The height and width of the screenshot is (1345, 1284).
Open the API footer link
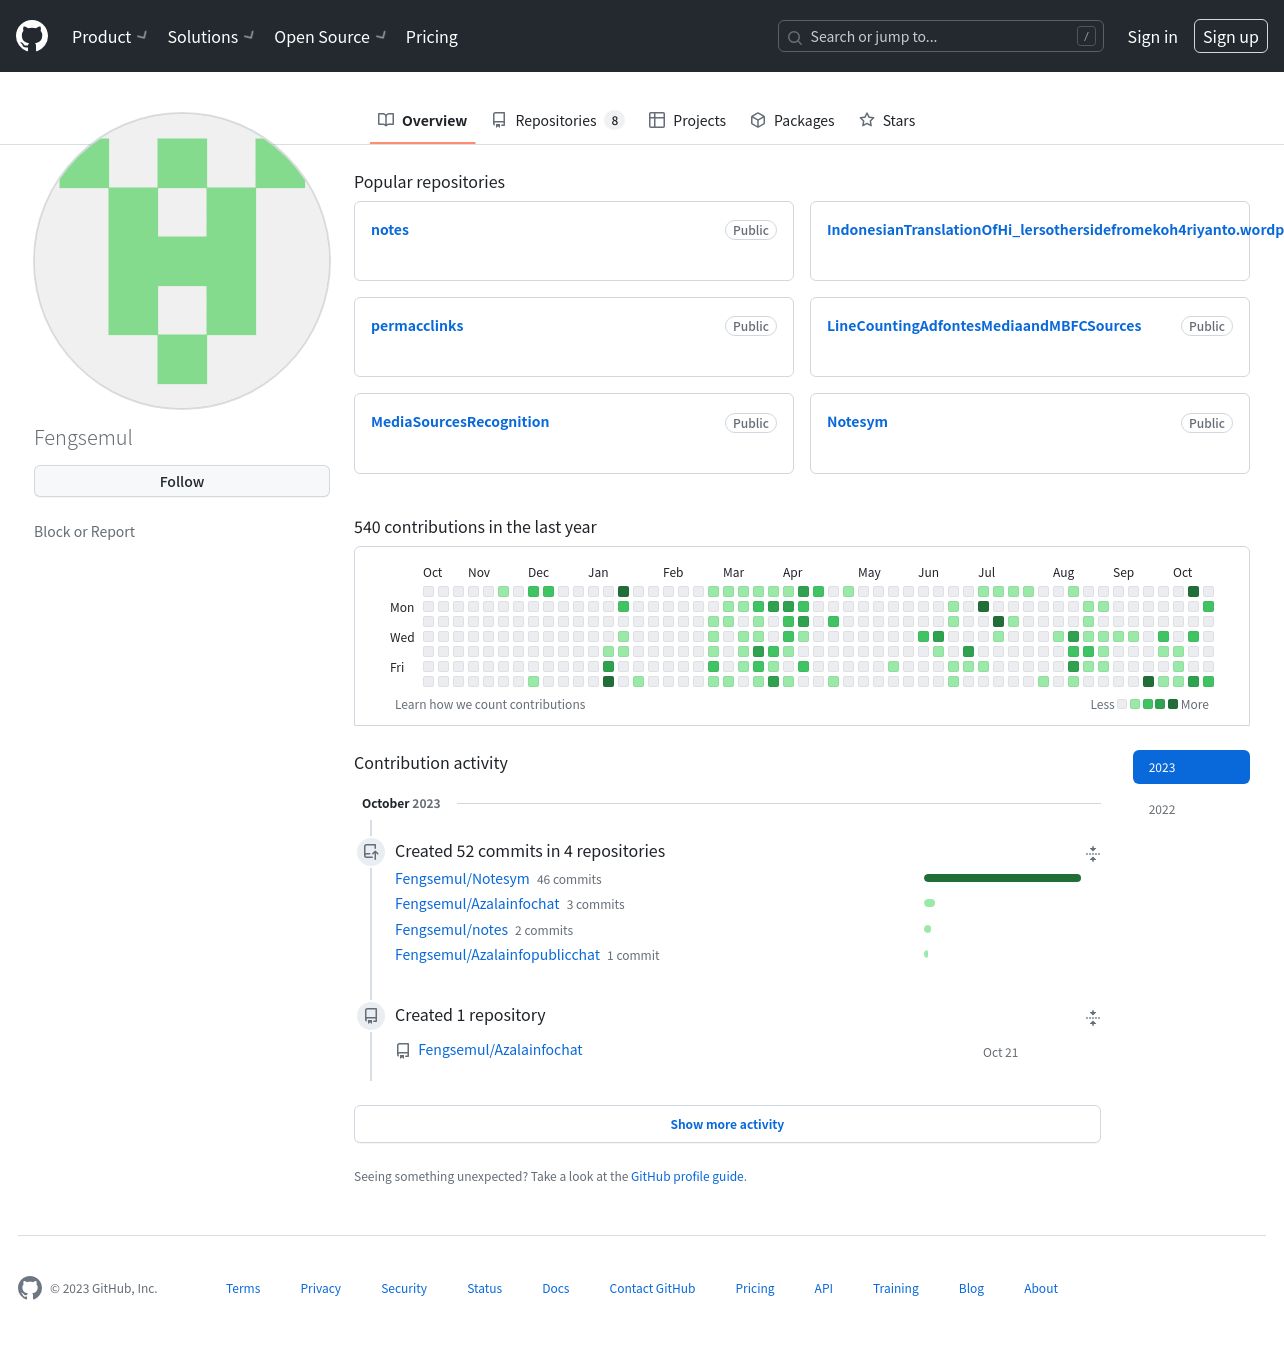tap(824, 1289)
